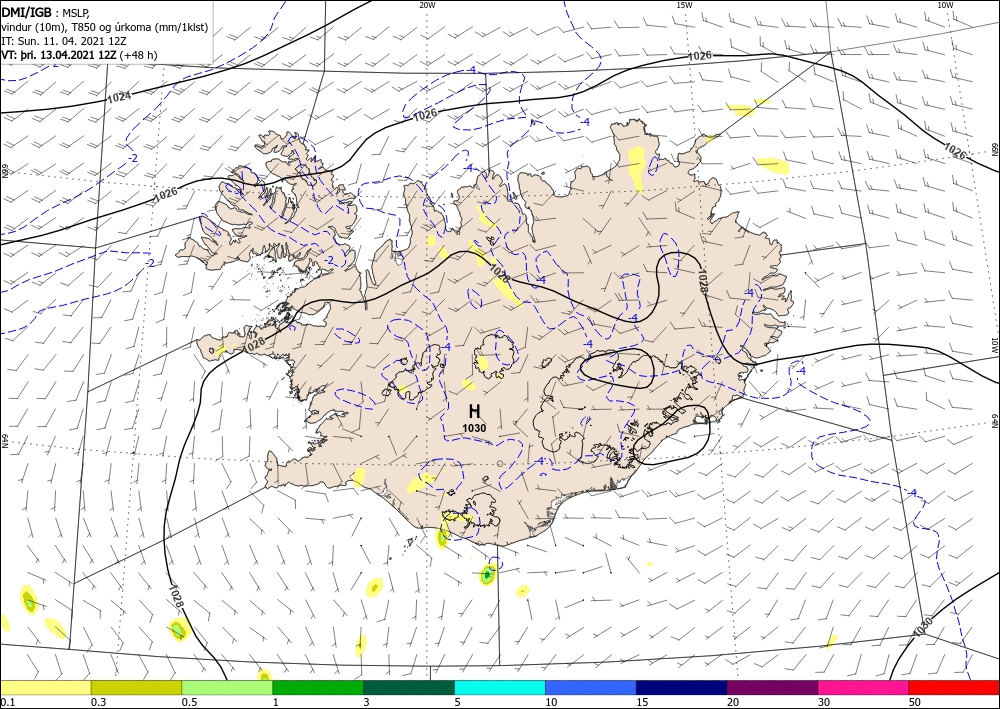
Task: Click the 1028 isobar label near Snæfellsnes peninsula
Action: pyautogui.click(x=254, y=343)
